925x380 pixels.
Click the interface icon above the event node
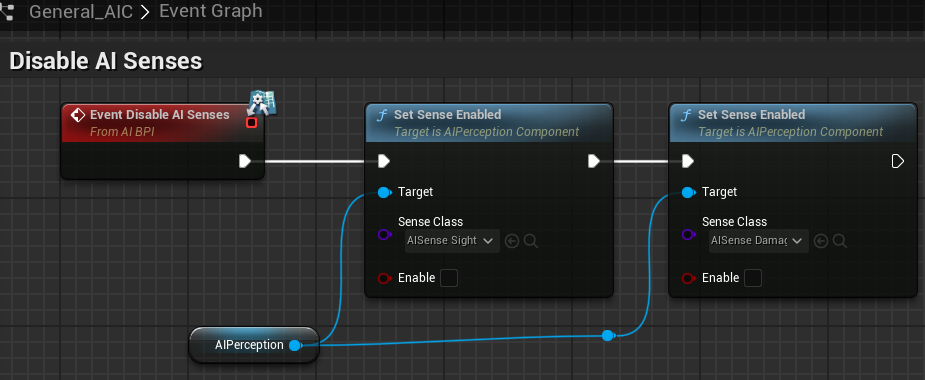click(x=262, y=103)
